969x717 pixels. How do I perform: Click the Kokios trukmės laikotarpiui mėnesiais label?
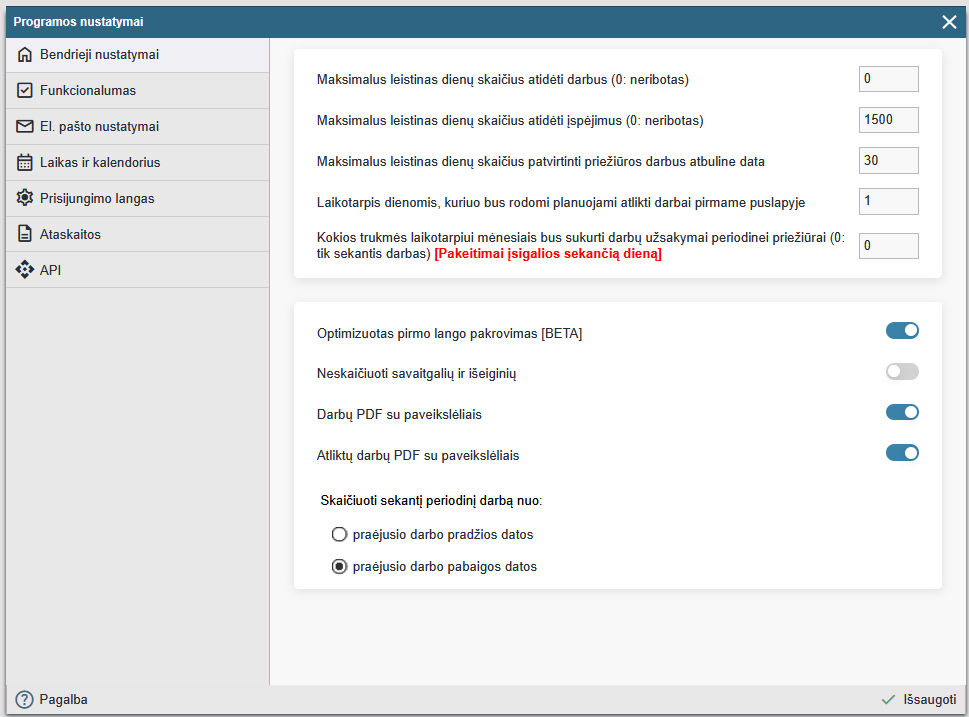click(x=581, y=245)
